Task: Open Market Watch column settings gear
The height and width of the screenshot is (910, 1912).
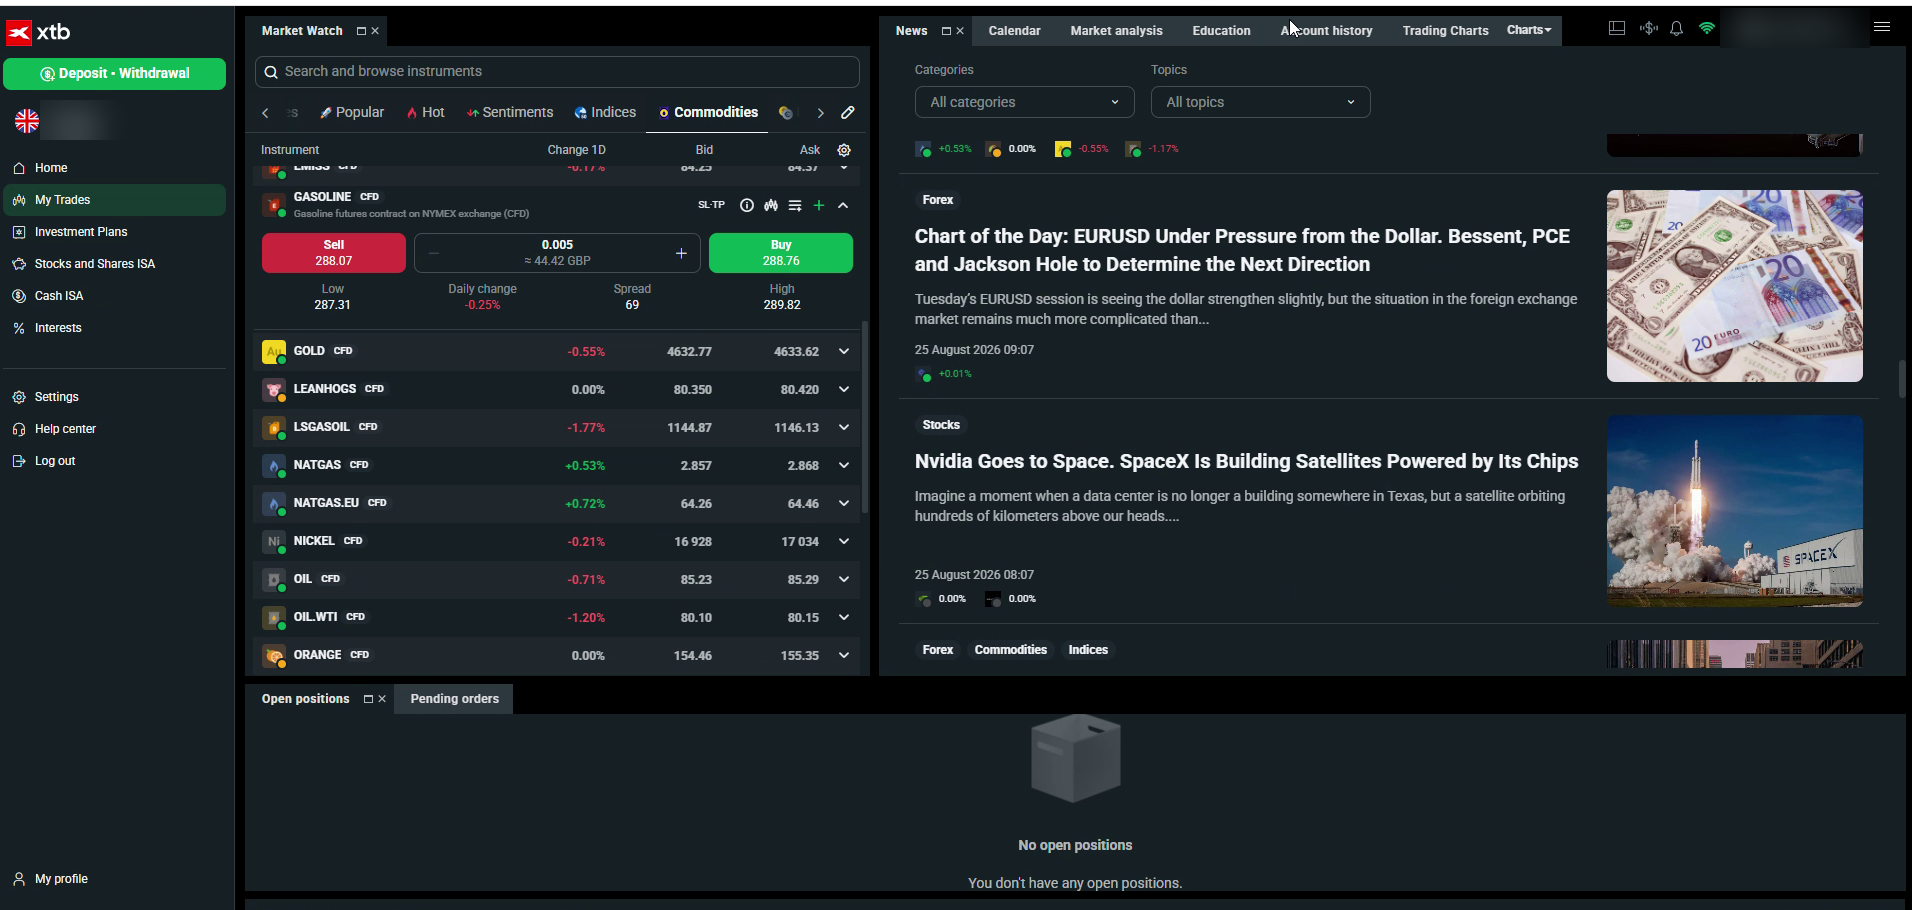Action: [844, 150]
